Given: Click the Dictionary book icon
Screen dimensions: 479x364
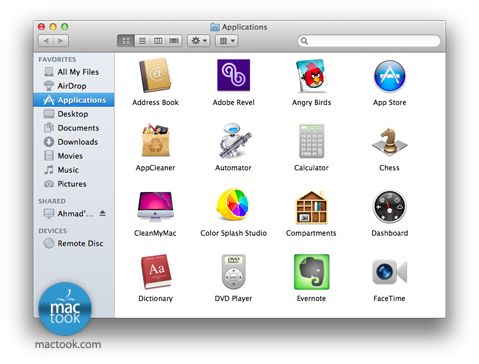Looking at the screenshot, I should point(156,271).
